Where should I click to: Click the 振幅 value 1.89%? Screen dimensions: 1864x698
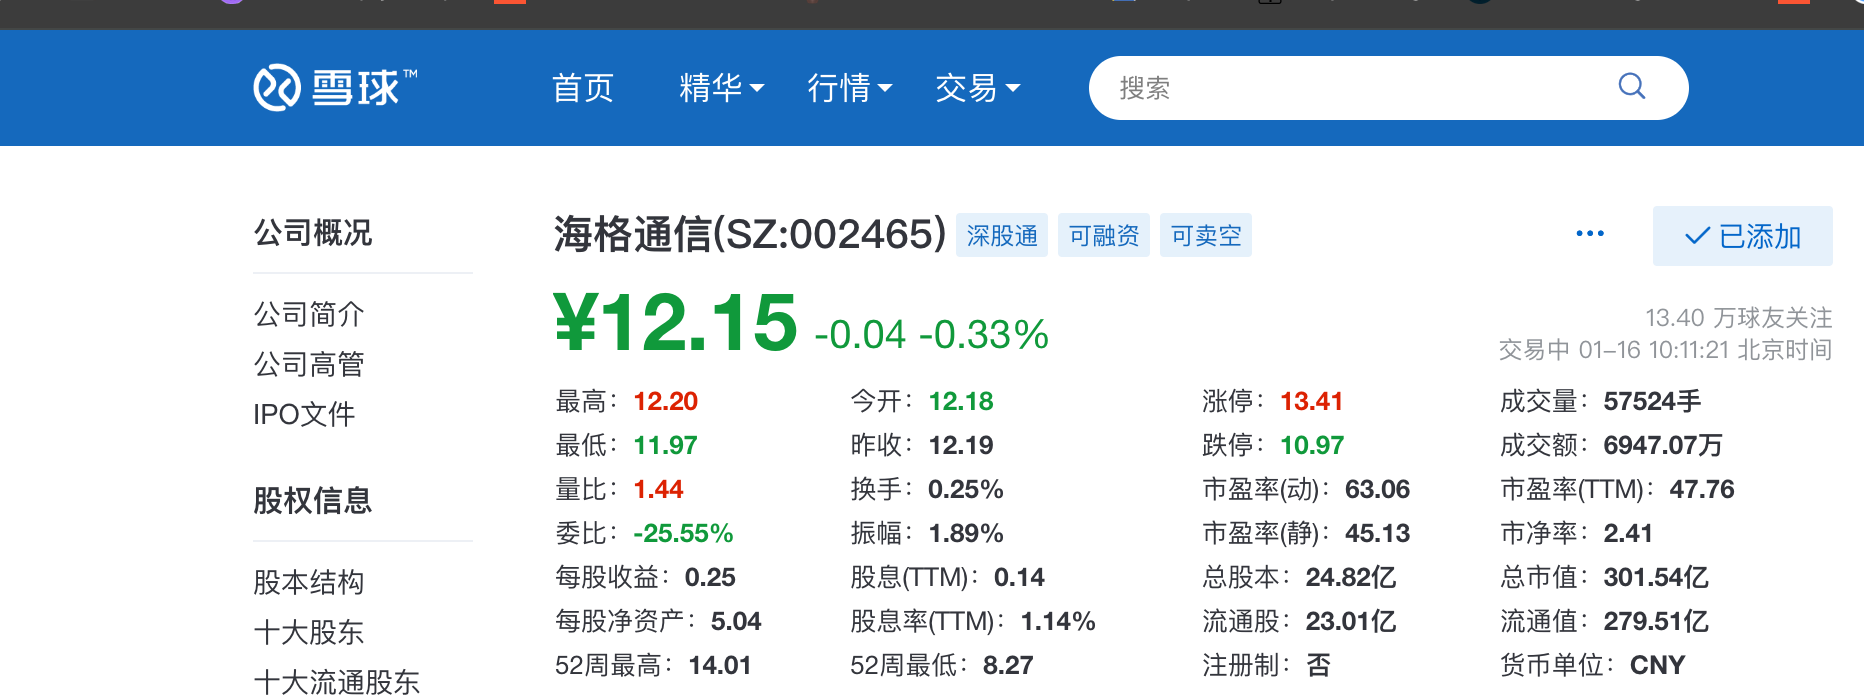point(966,533)
